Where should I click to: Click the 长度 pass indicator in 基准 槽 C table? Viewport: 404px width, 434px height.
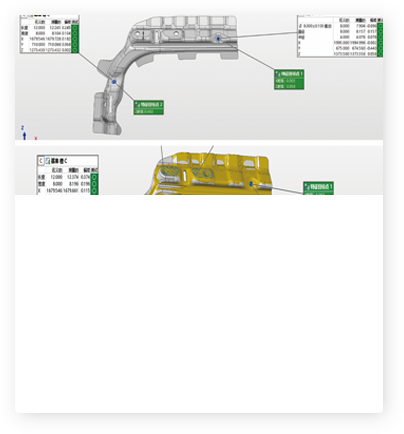(94, 177)
